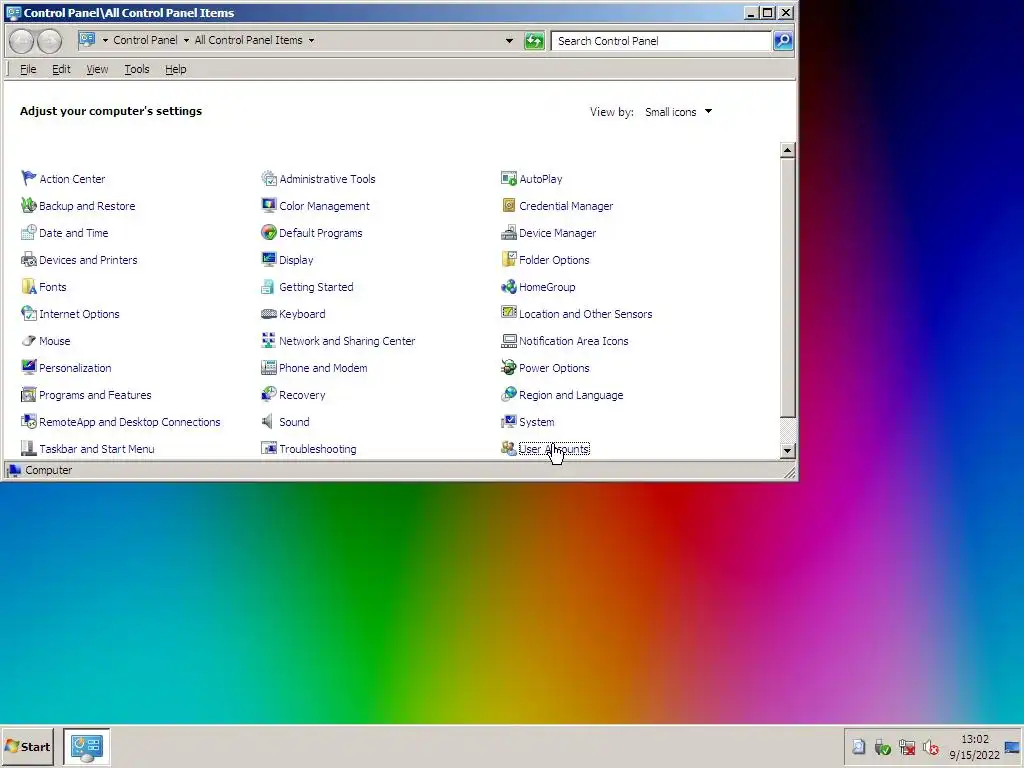Image resolution: width=1024 pixels, height=768 pixels.
Task: Click the Start button
Action: pos(27,746)
